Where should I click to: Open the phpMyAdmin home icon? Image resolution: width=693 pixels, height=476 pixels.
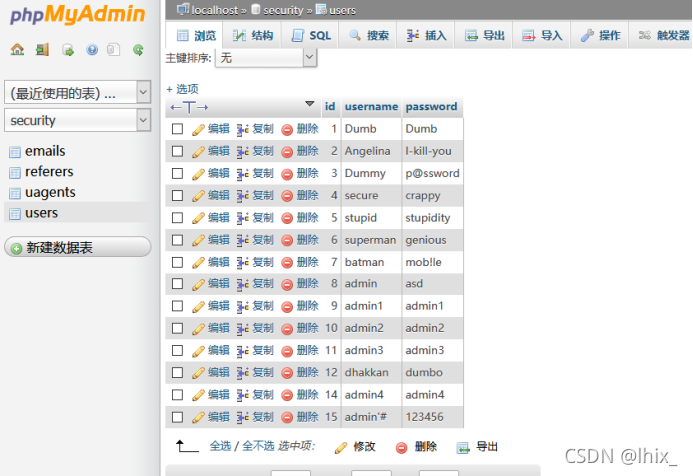coord(17,50)
